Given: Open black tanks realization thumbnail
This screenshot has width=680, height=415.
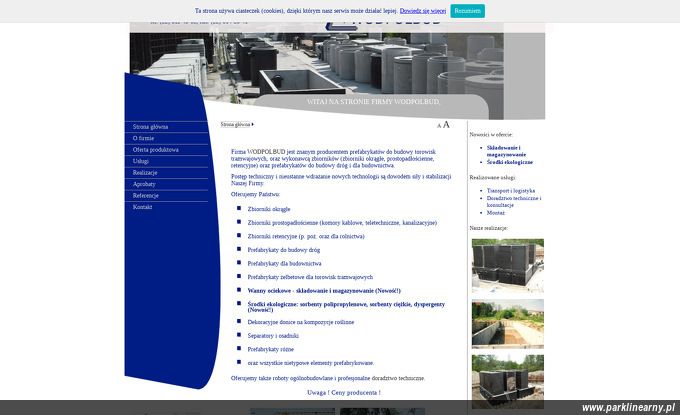Looking at the screenshot, I should [507, 266].
